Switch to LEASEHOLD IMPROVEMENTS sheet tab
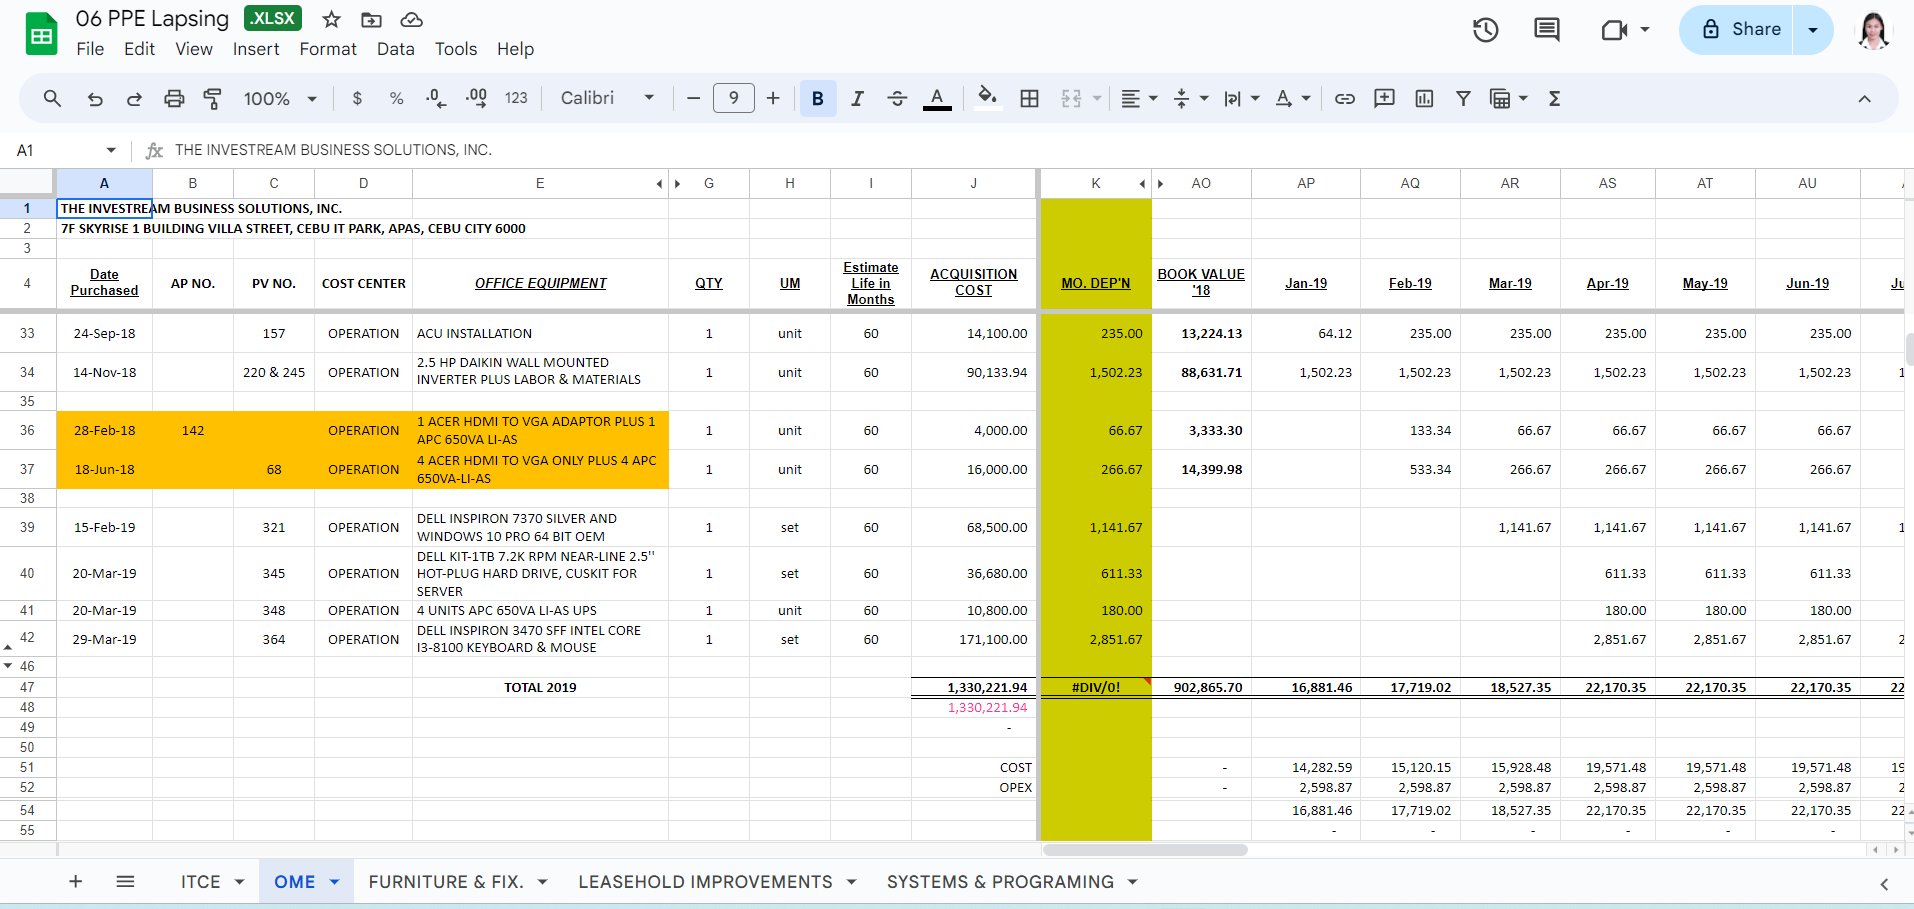 pos(705,882)
